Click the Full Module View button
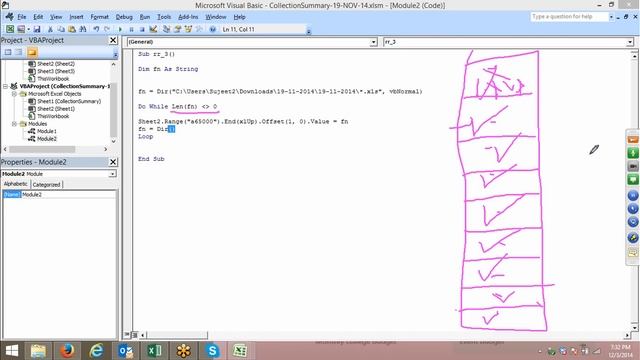The height and width of the screenshot is (360, 640). (134, 335)
